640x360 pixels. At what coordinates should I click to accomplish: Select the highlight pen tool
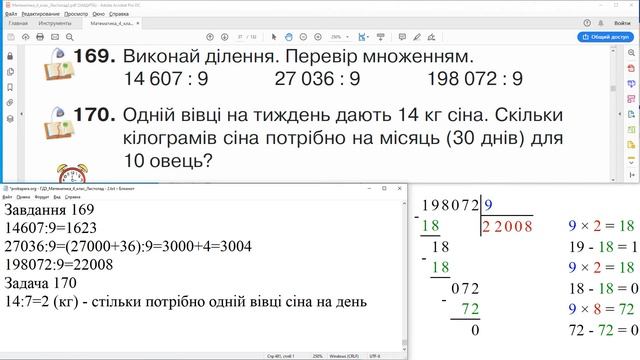point(417,37)
